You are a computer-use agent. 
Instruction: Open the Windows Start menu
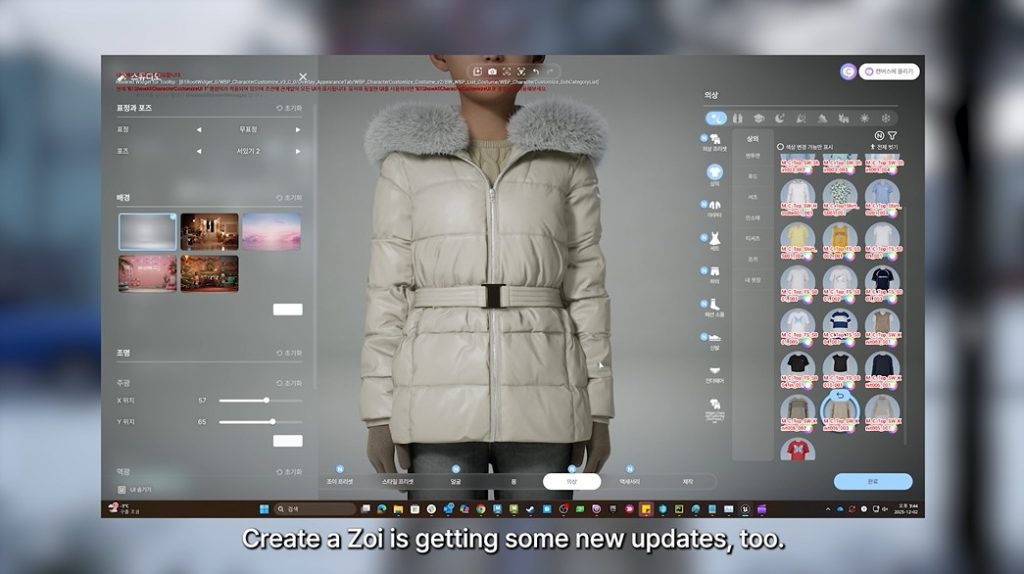(264, 509)
